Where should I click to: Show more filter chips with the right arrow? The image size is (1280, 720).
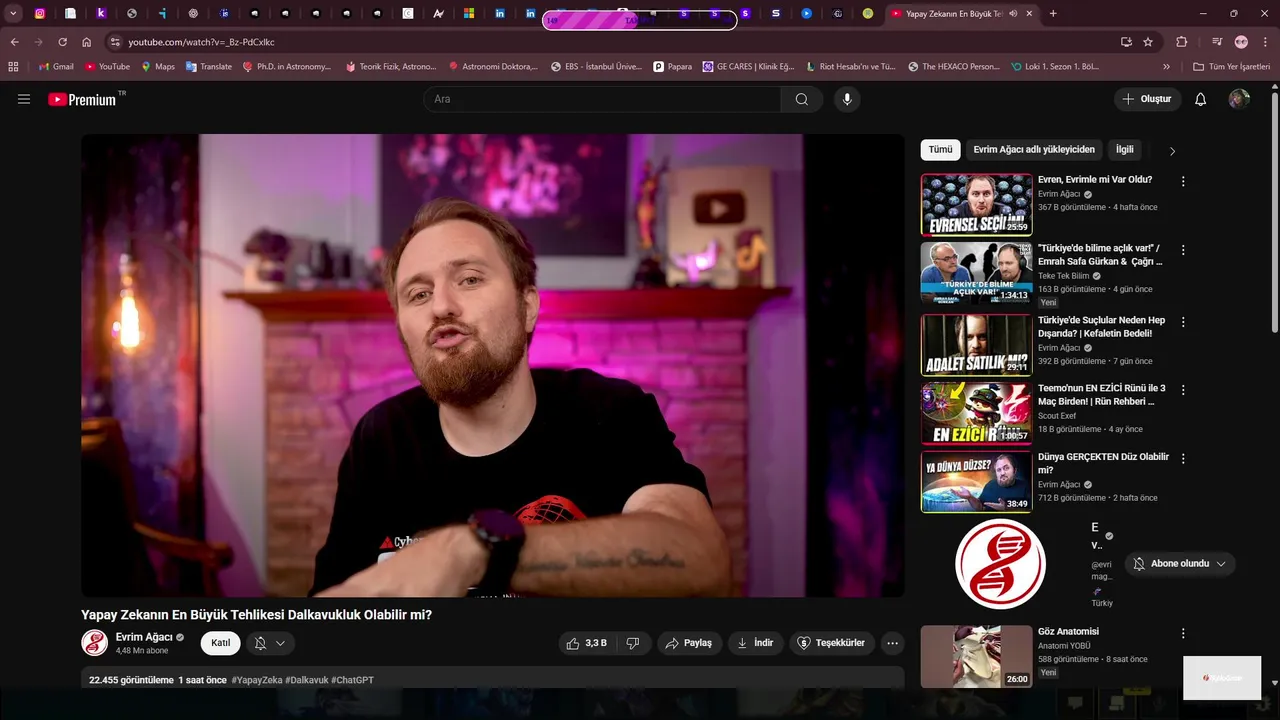click(x=1172, y=151)
